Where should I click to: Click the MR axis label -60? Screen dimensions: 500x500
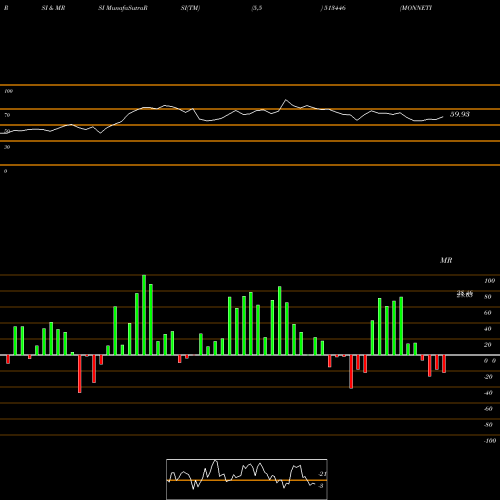click(x=488, y=409)
